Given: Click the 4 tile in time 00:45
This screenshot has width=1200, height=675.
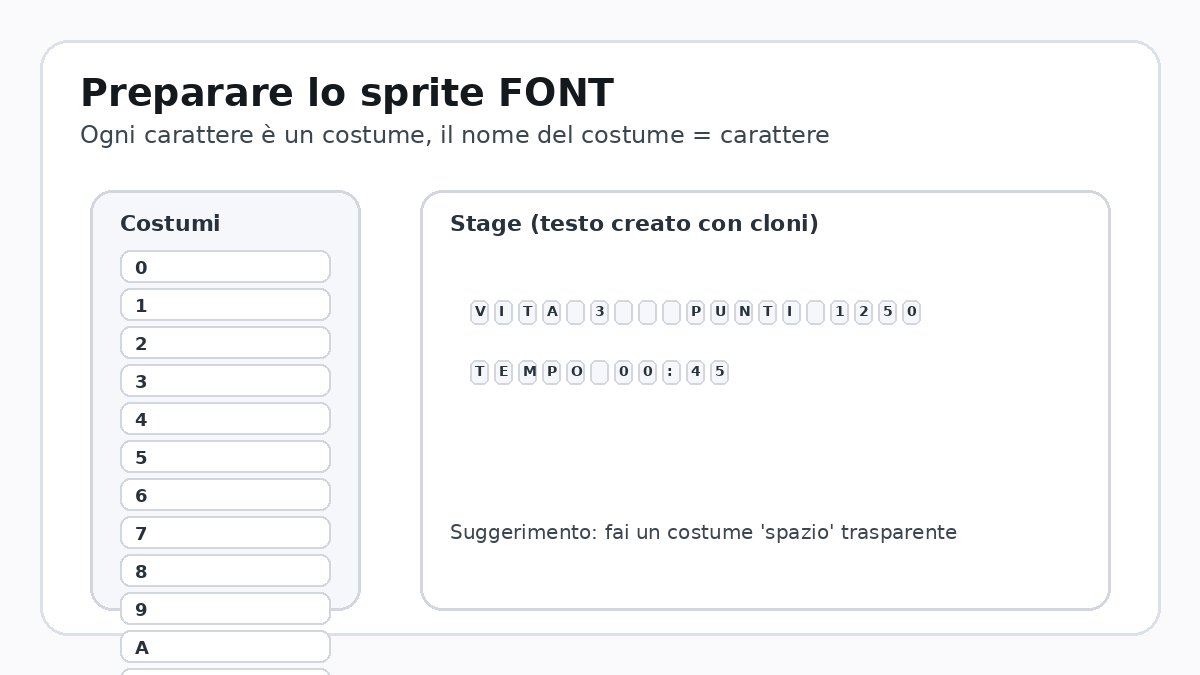Looking at the screenshot, I should [696, 372].
